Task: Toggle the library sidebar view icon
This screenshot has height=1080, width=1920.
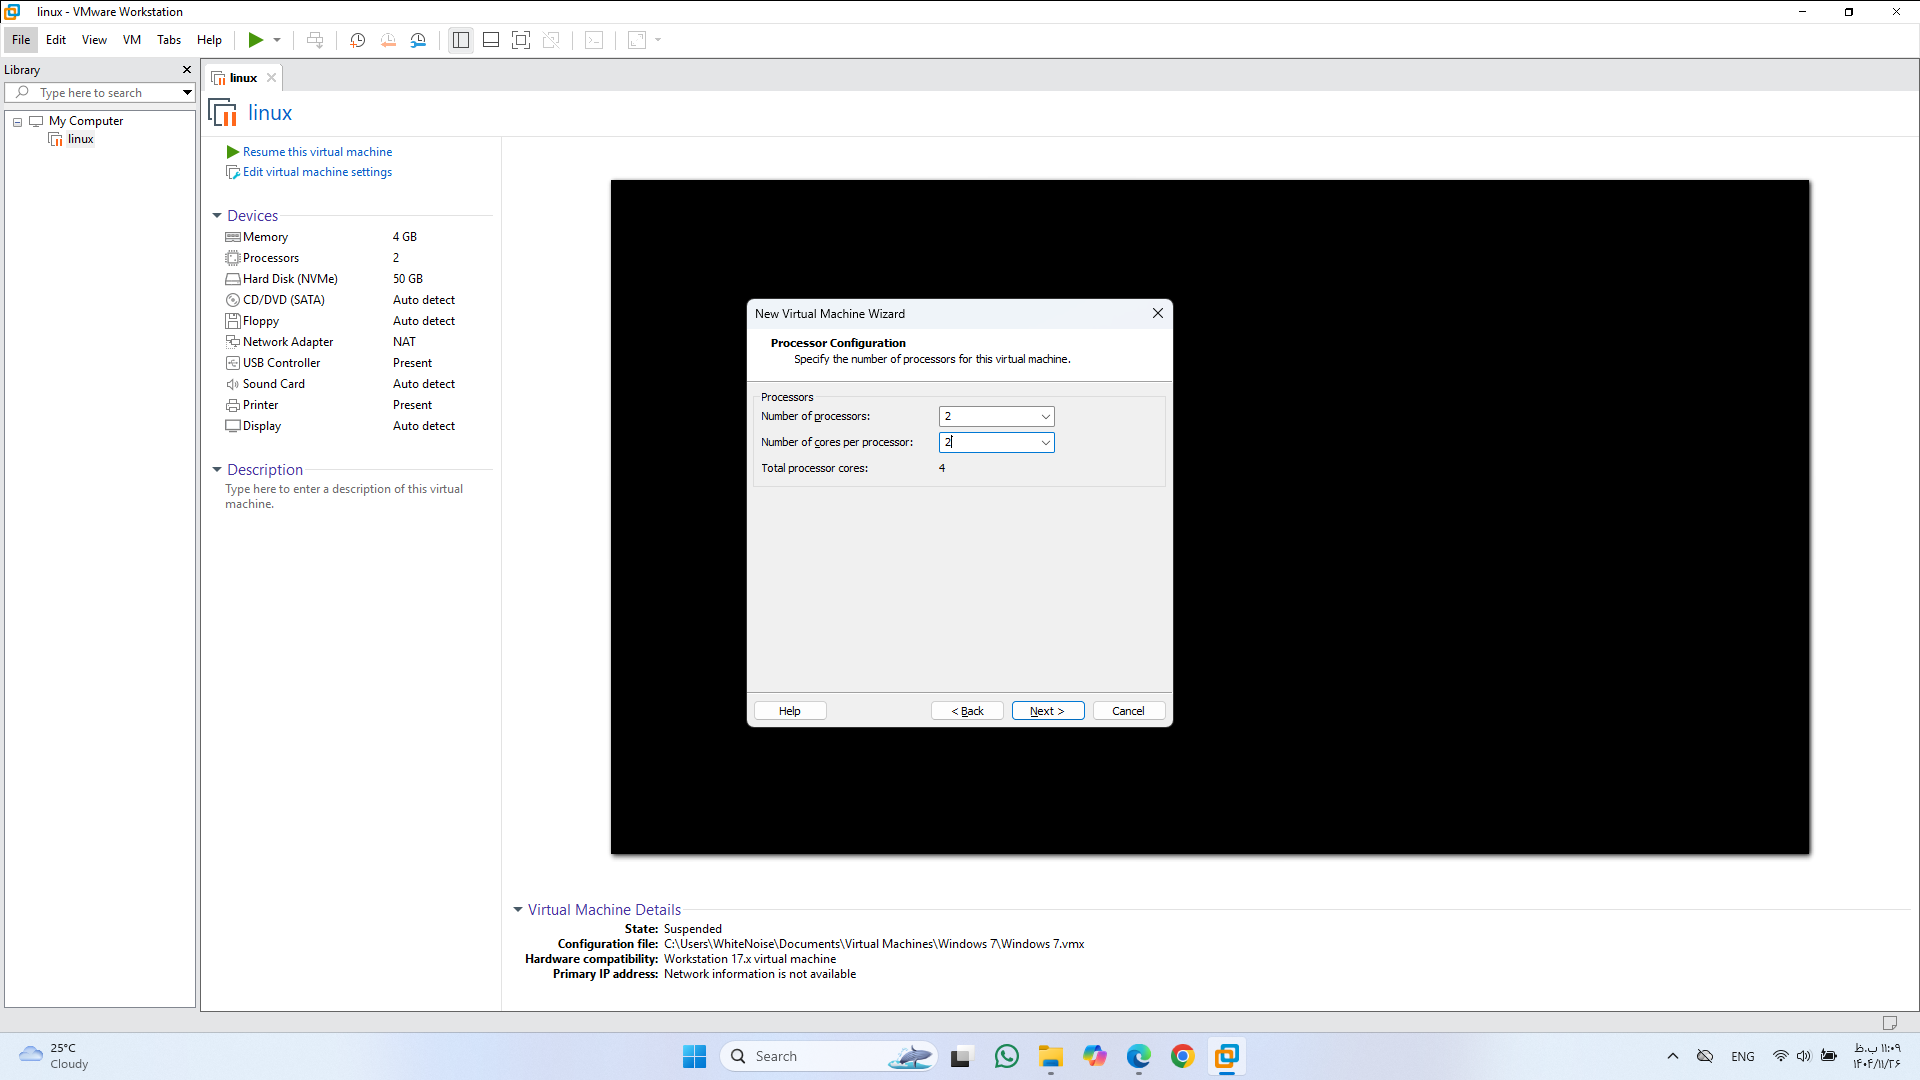Action: point(460,40)
